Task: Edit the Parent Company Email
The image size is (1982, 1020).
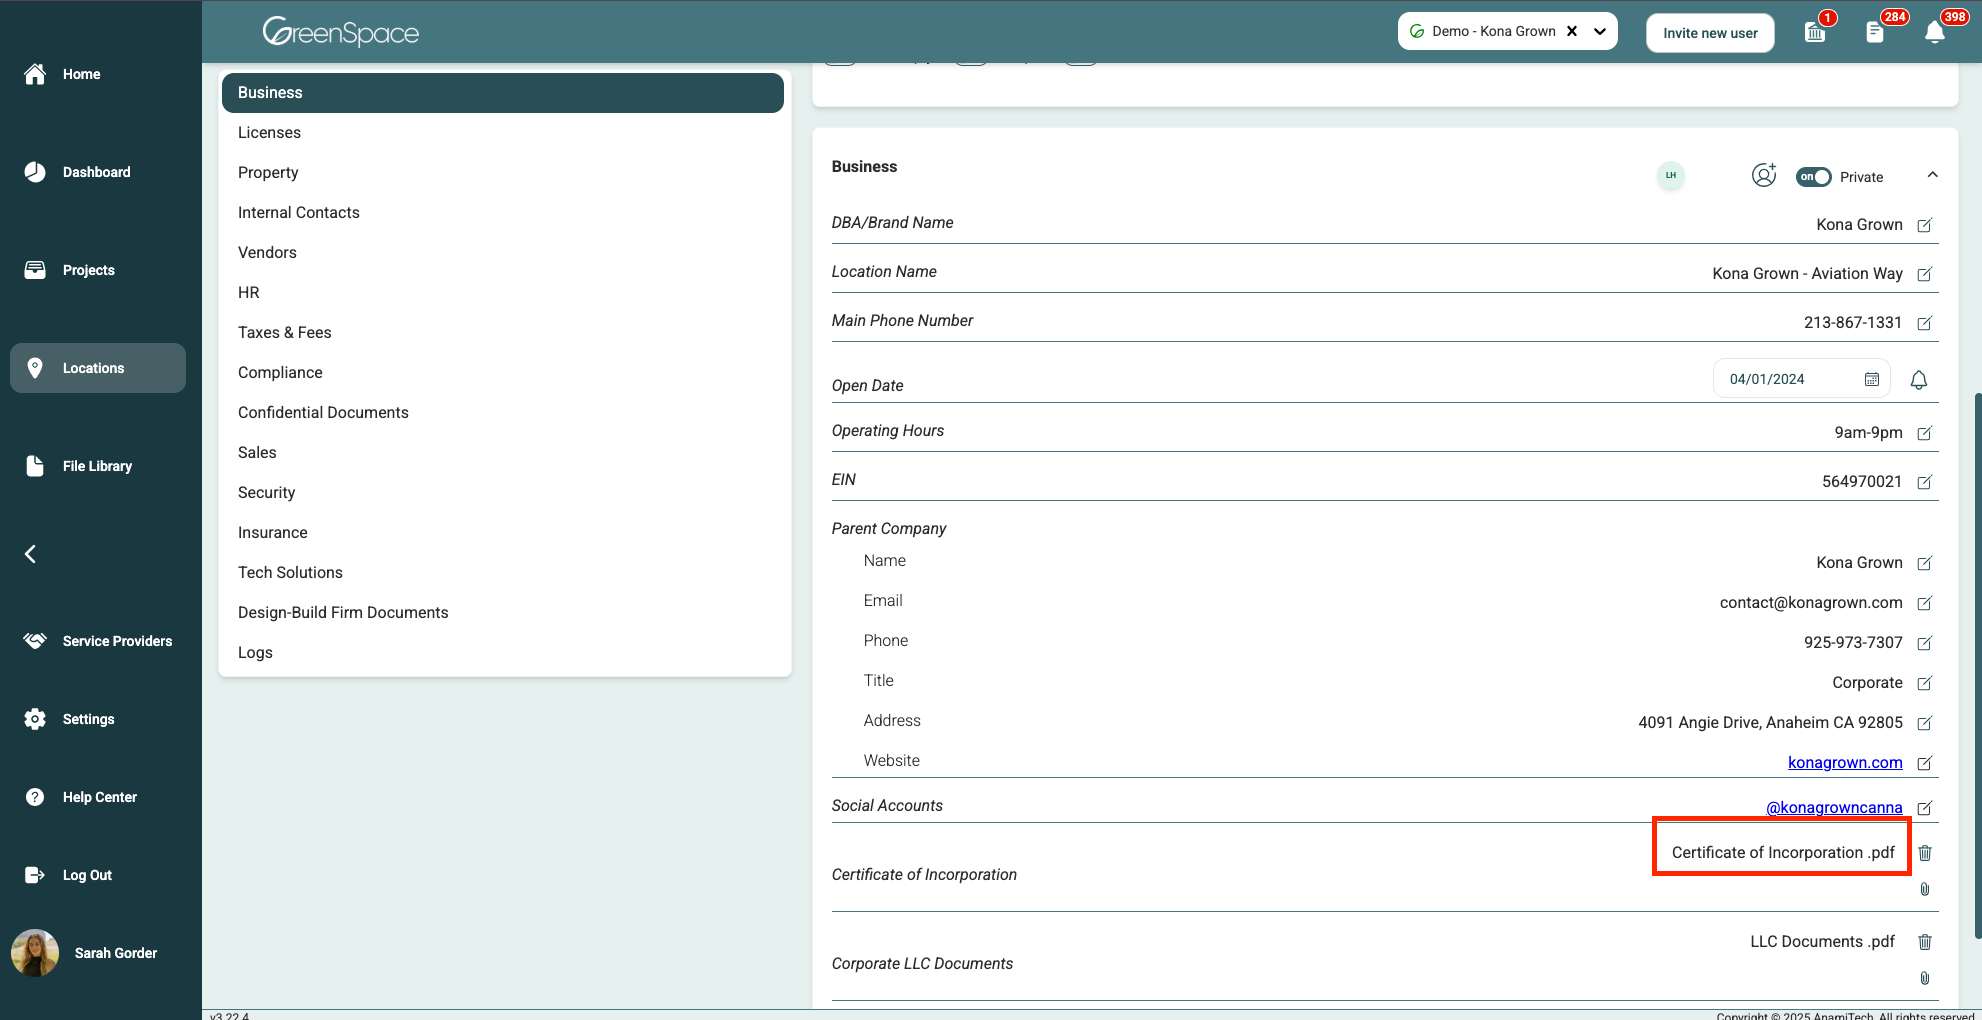Action: click(1925, 603)
